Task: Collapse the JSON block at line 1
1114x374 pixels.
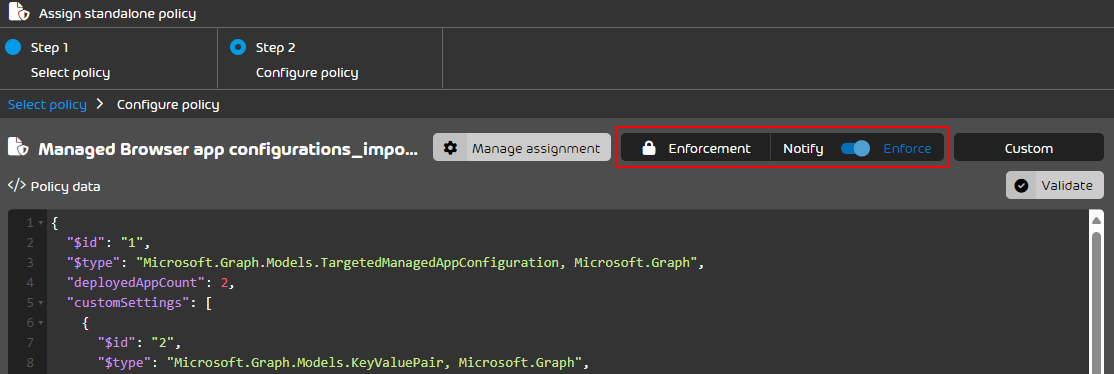Action: point(40,223)
